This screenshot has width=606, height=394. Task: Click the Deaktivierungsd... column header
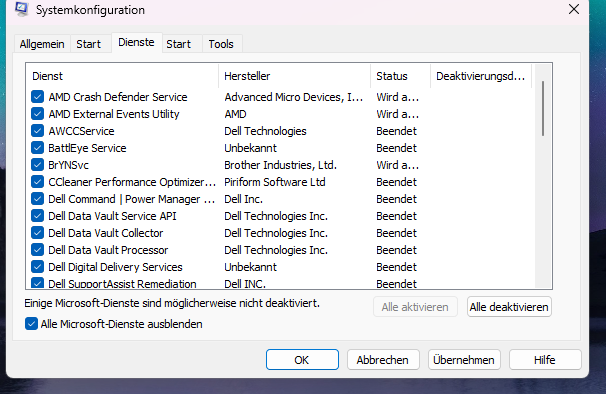pos(481,76)
